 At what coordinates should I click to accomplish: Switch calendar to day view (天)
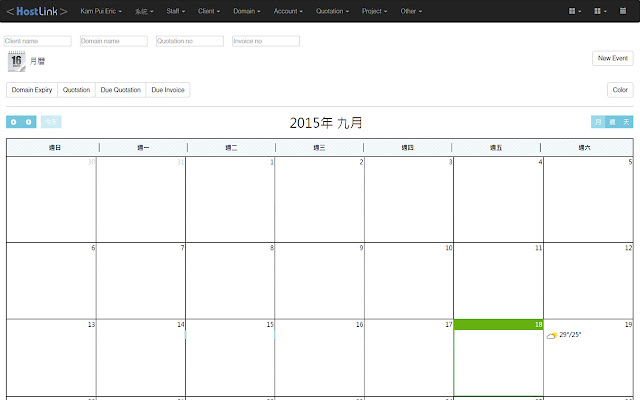point(626,122)
